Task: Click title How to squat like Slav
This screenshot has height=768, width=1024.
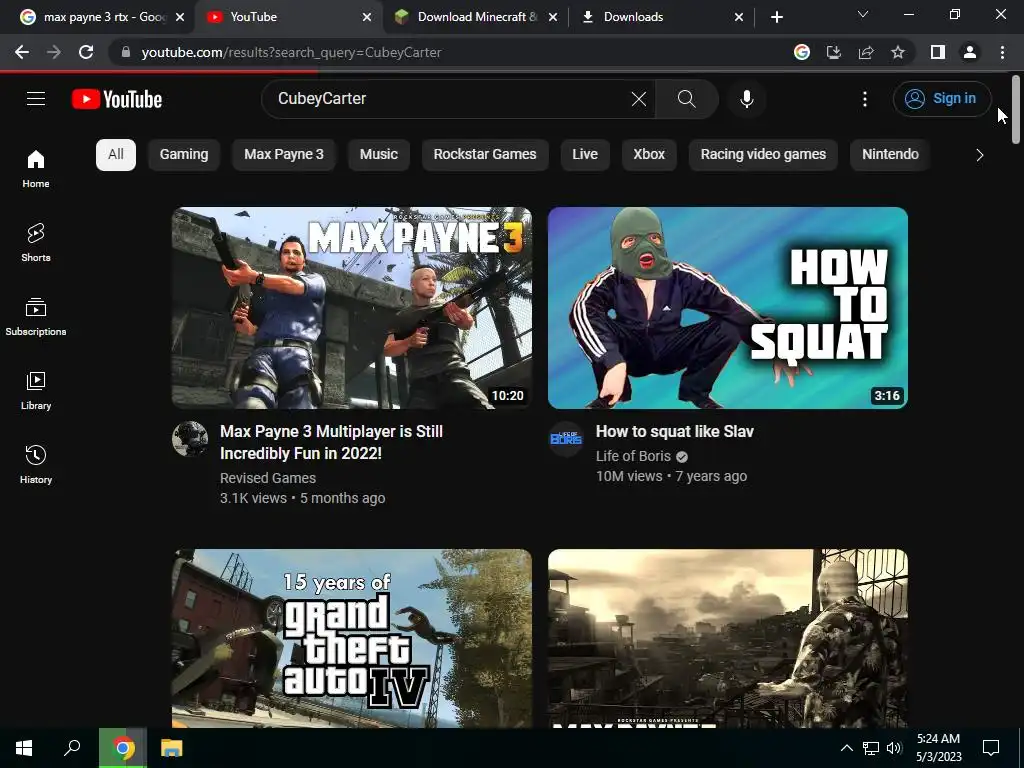Action: pyautogui.click(x=675, y=432)
